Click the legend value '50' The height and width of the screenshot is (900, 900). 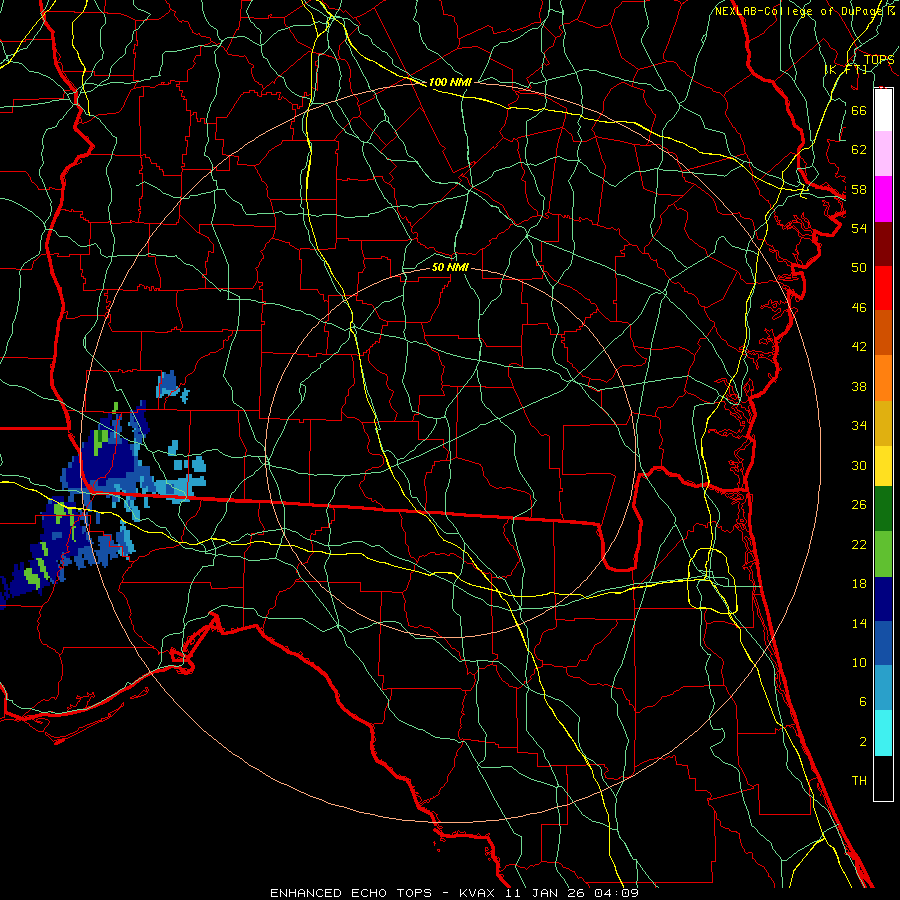click(859, 267)
